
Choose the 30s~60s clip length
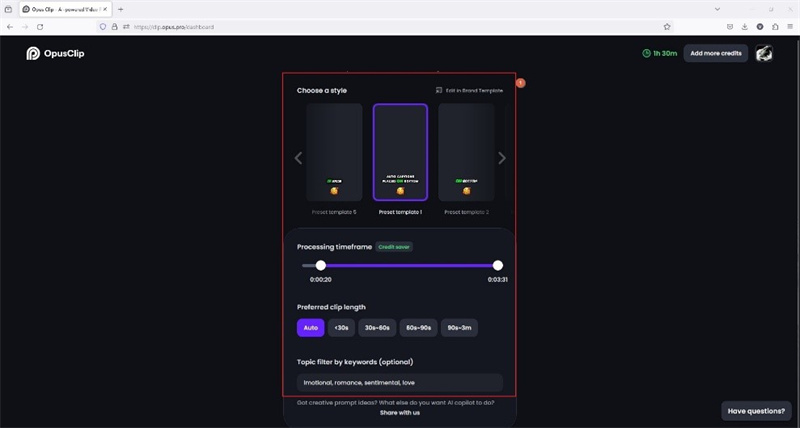pos(377,328)
